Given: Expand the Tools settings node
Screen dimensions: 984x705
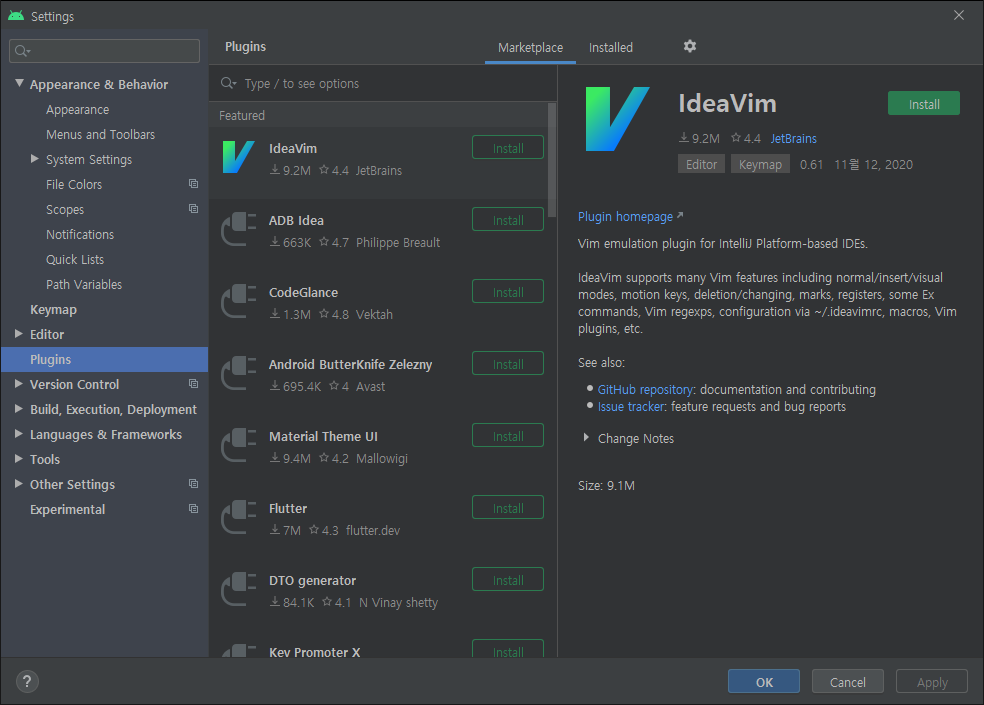Looking at the screenshot, I should [x=19, y=459].
